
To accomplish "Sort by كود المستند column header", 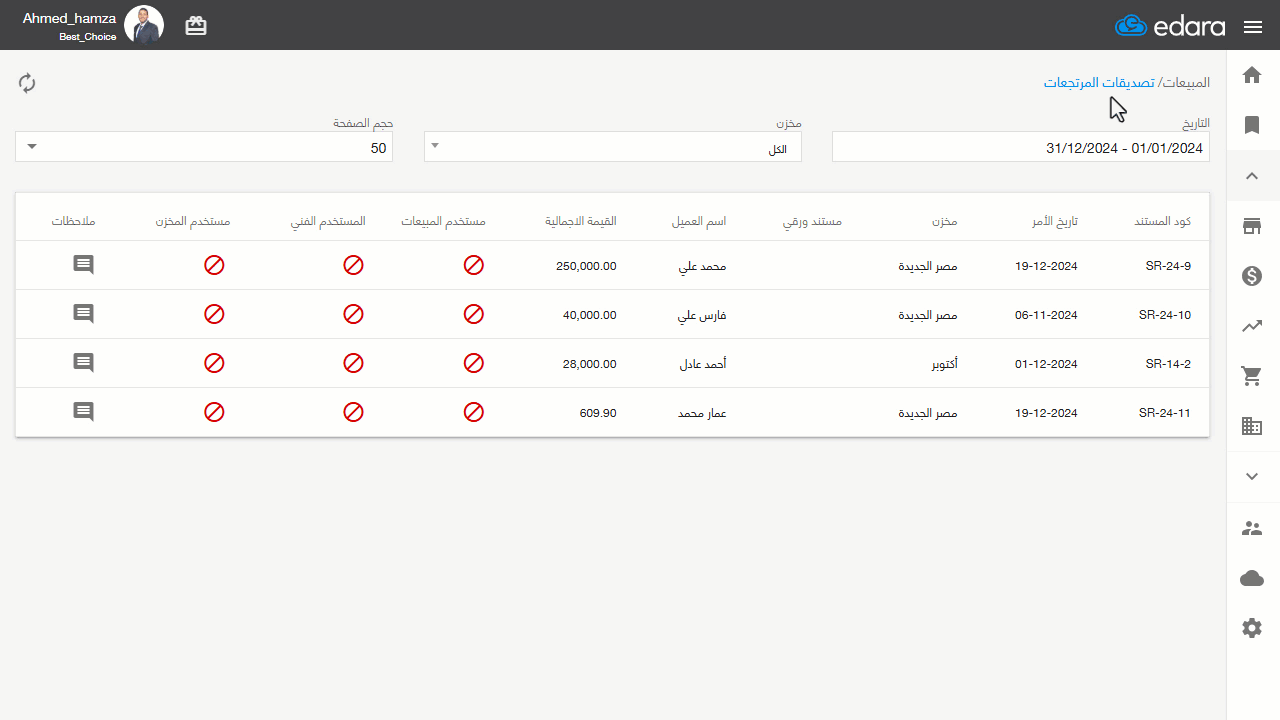I will click(1163, 221).
